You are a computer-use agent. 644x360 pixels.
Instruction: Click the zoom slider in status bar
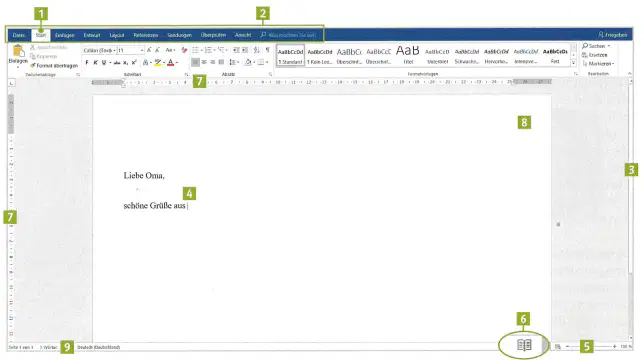click(x=591, y=347)
